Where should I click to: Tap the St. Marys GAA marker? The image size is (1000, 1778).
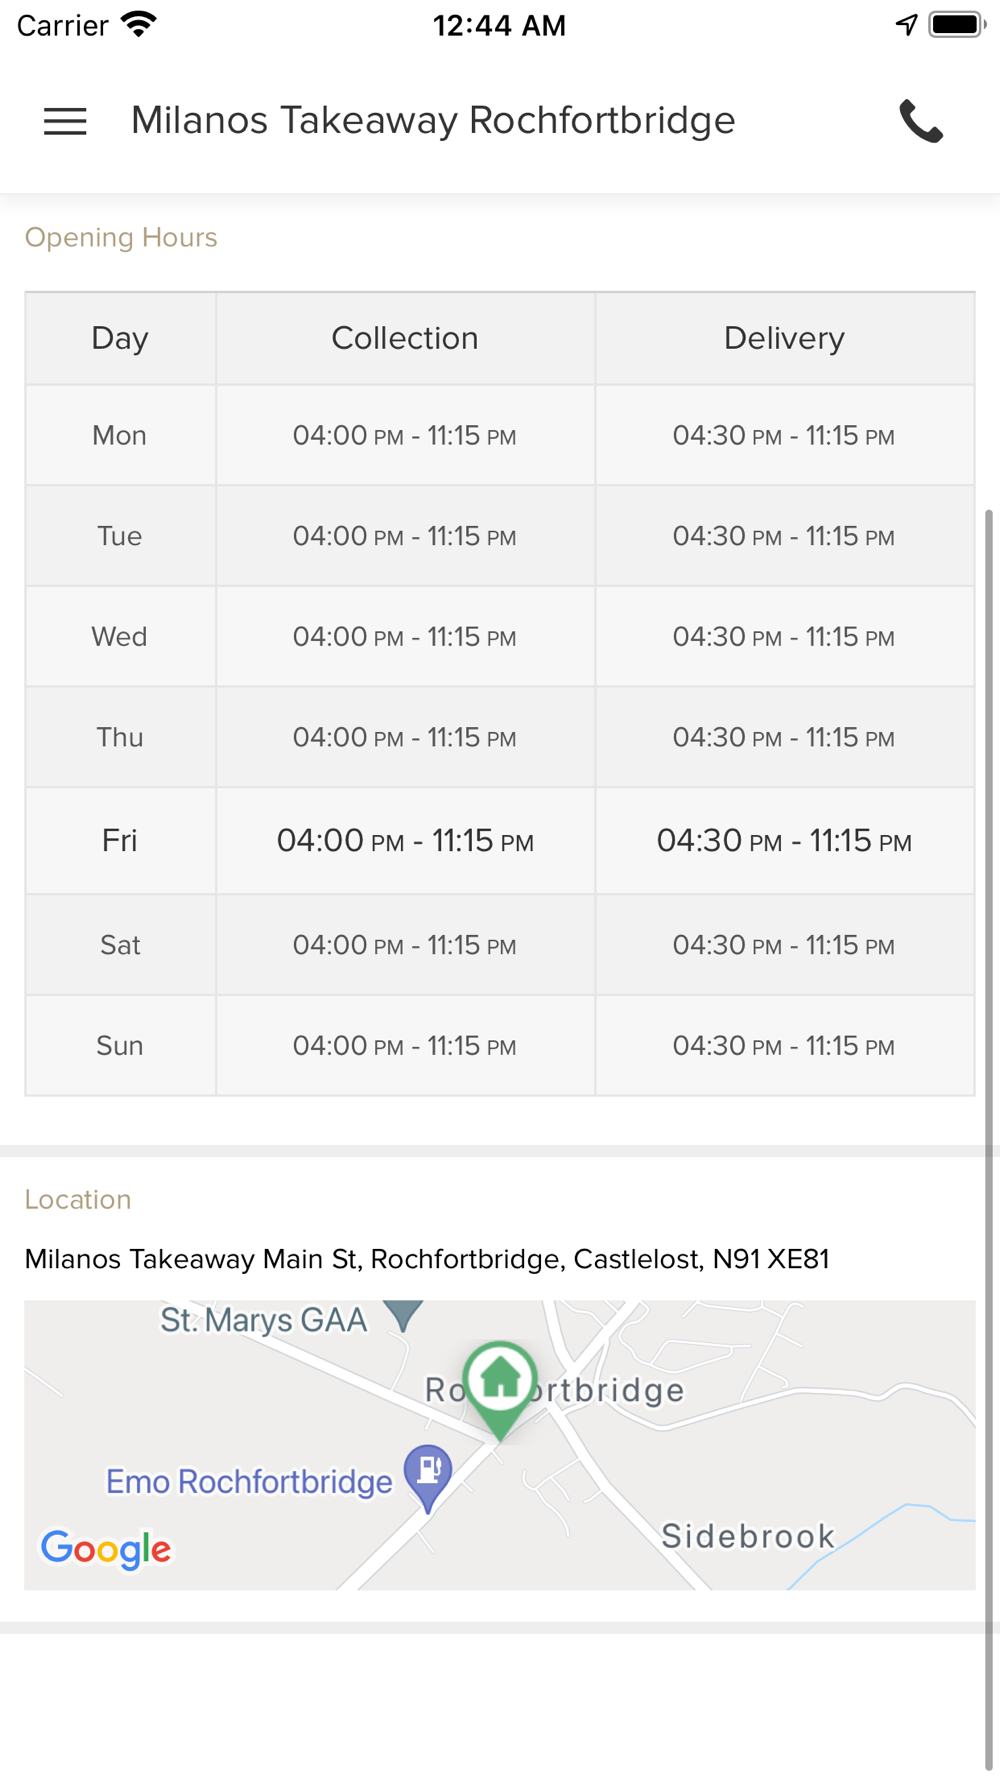(403, 1315)
